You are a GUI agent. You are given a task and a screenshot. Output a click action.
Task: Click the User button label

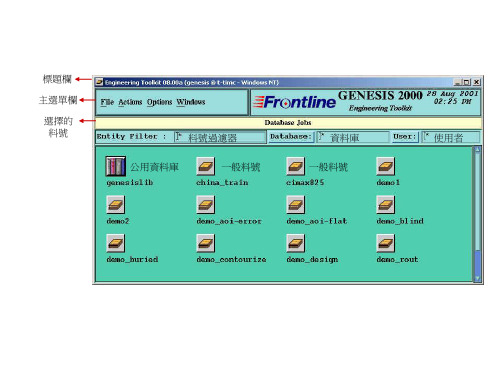pos(405,137)
